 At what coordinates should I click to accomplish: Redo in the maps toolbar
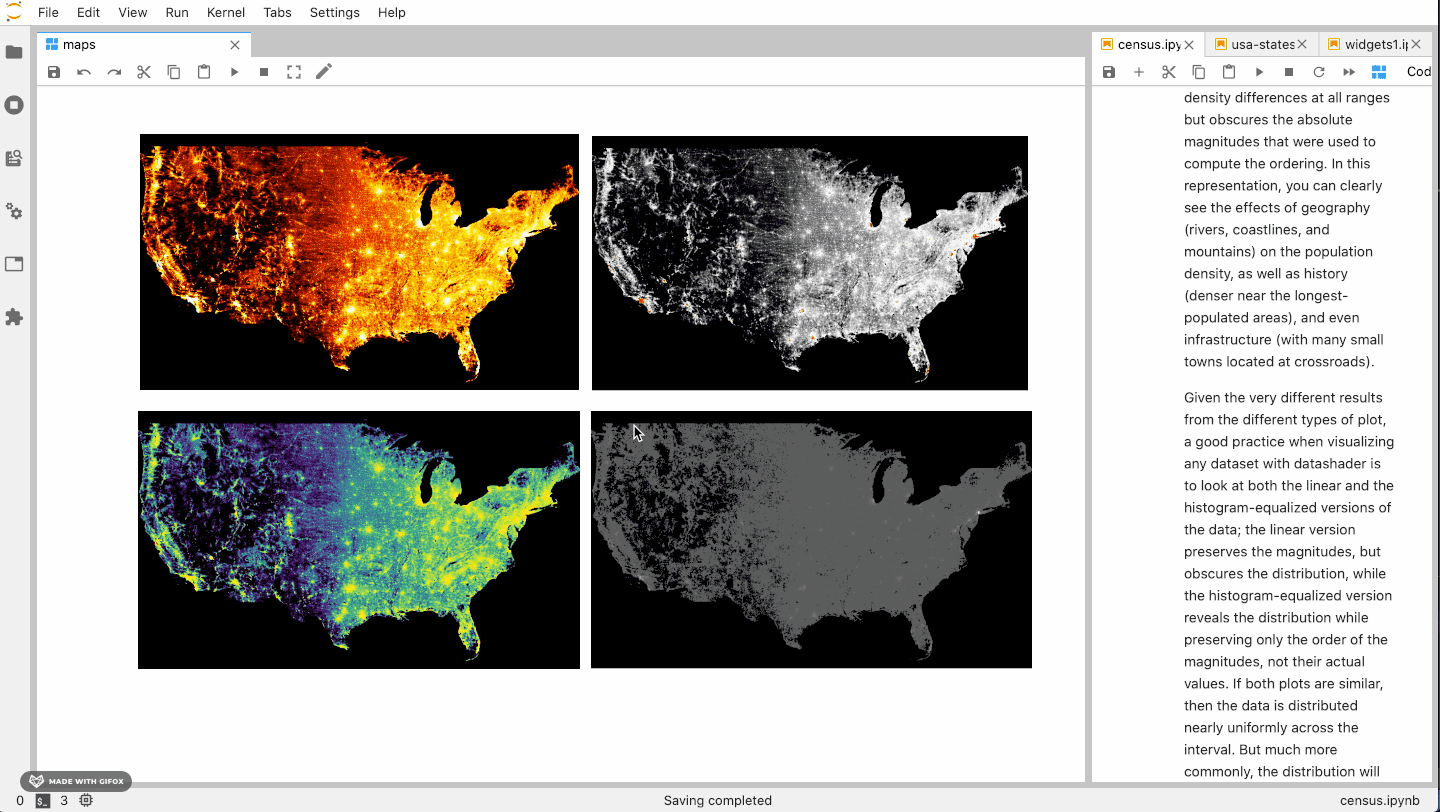point(114,72)
